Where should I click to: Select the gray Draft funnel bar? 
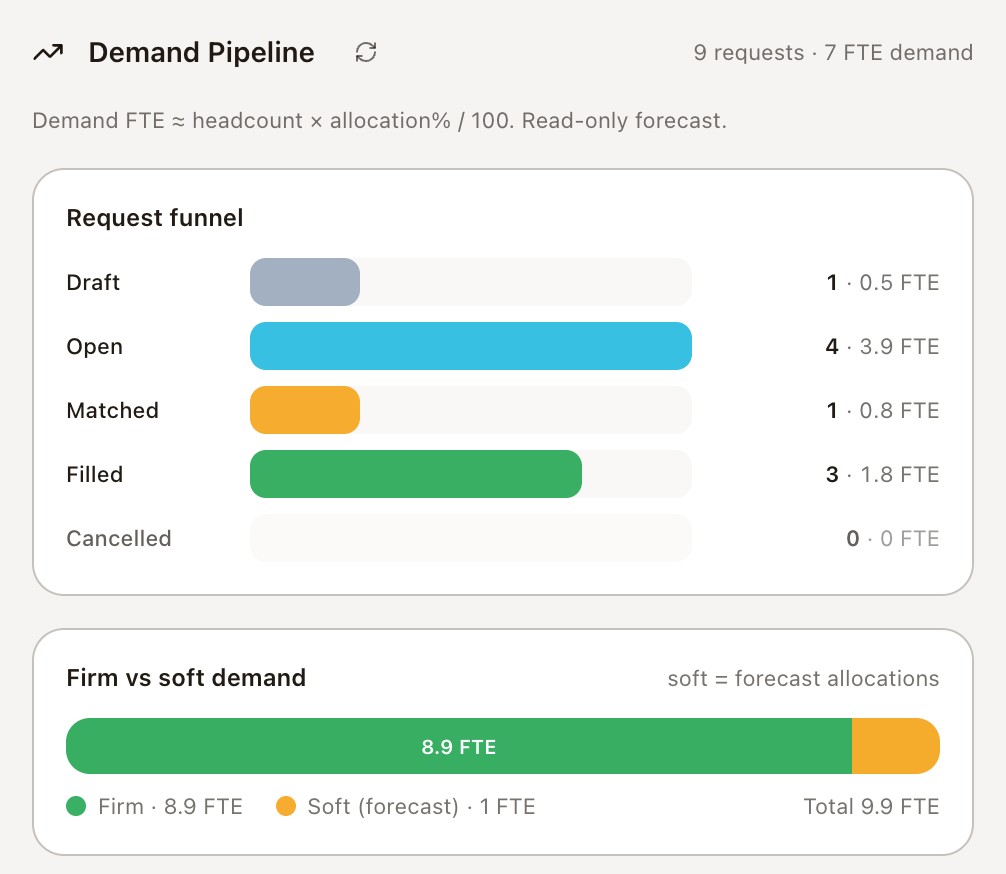[305, 282]
